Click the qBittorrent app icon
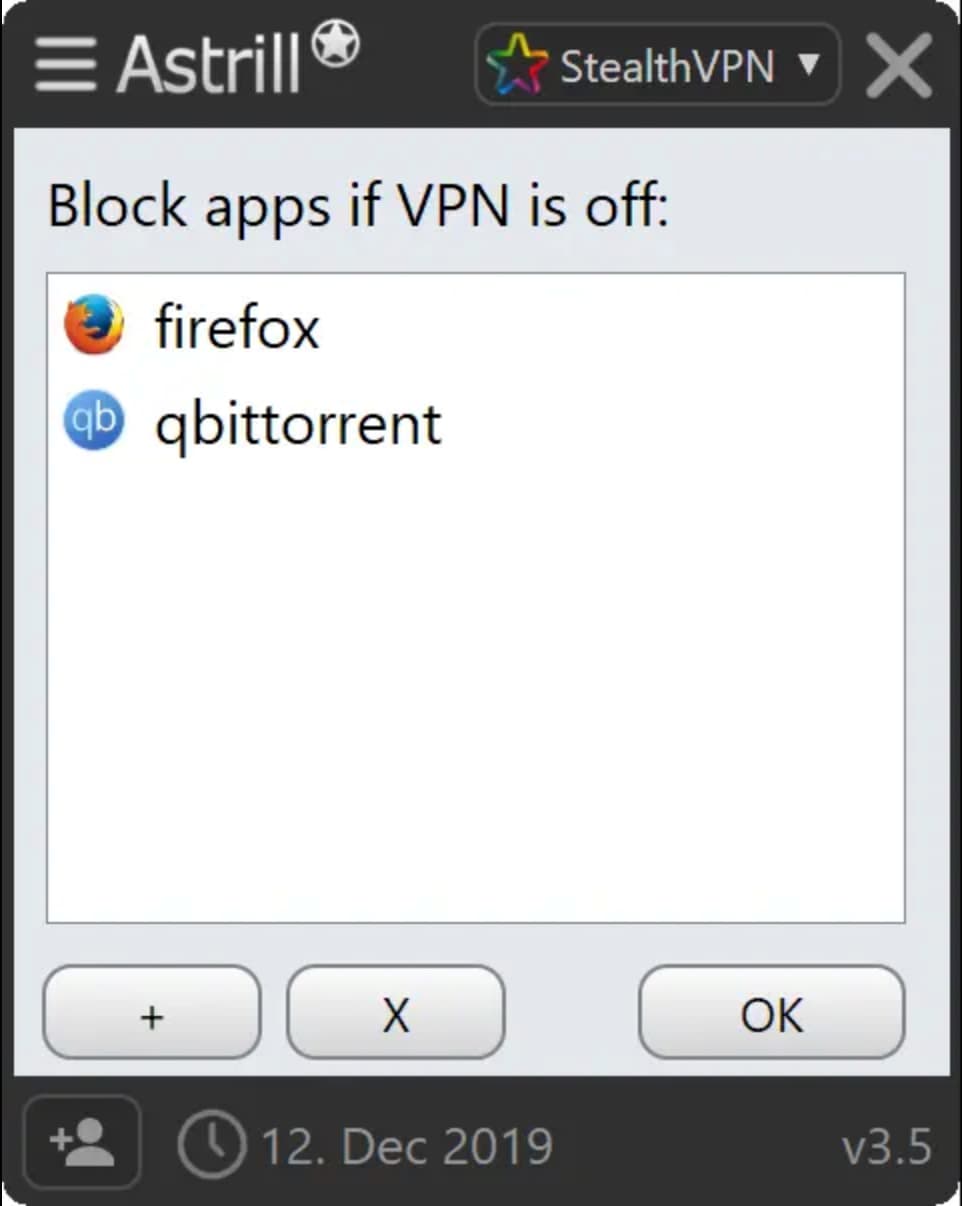The width and height of the screenshot is (962, 1206). coord(94,422)
